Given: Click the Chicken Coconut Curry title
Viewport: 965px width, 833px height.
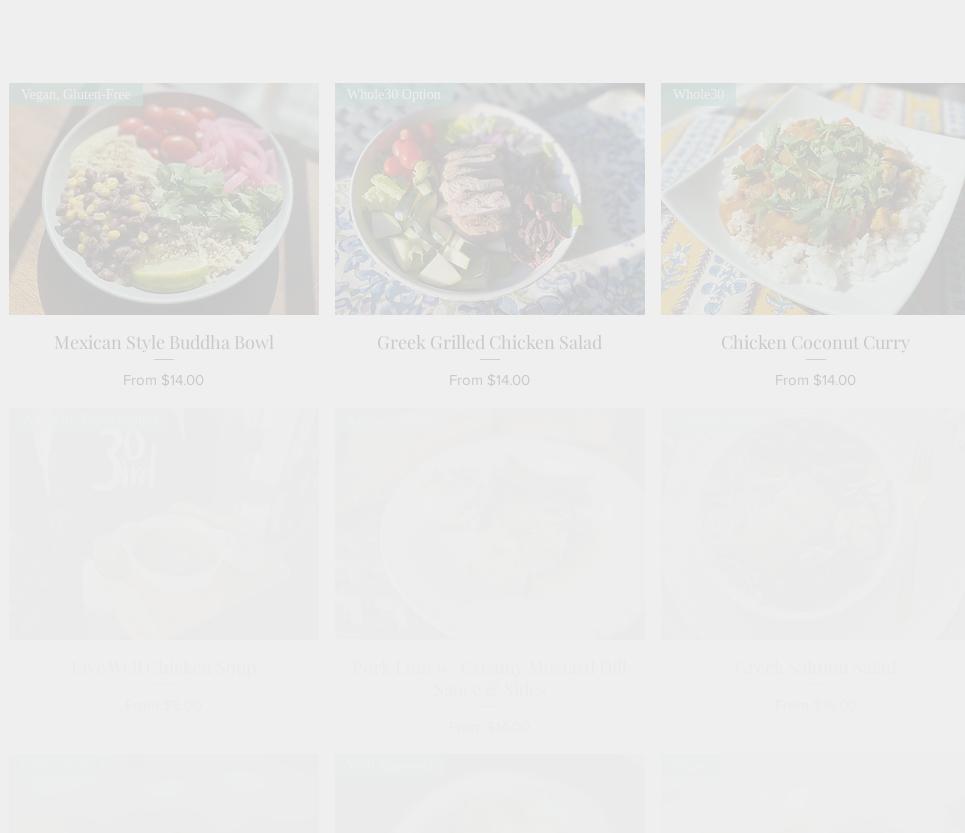Looking at the screenshot, I should click(815, 342).
